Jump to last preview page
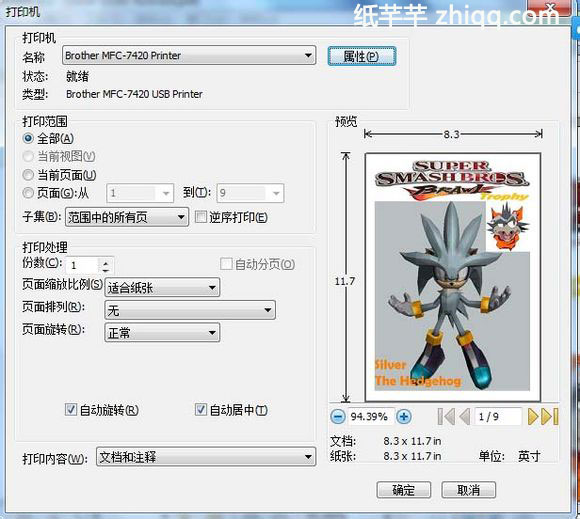Screen dimensions: 580x519 [x=550, y=417]
